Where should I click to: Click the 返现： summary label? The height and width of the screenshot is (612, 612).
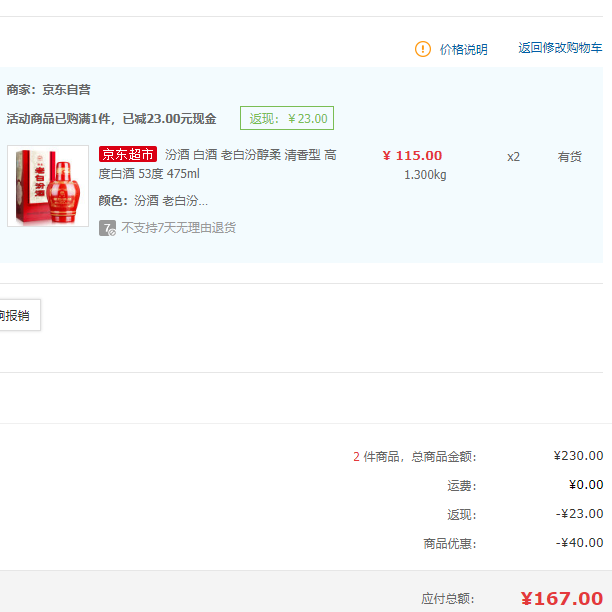click(462, 514)
